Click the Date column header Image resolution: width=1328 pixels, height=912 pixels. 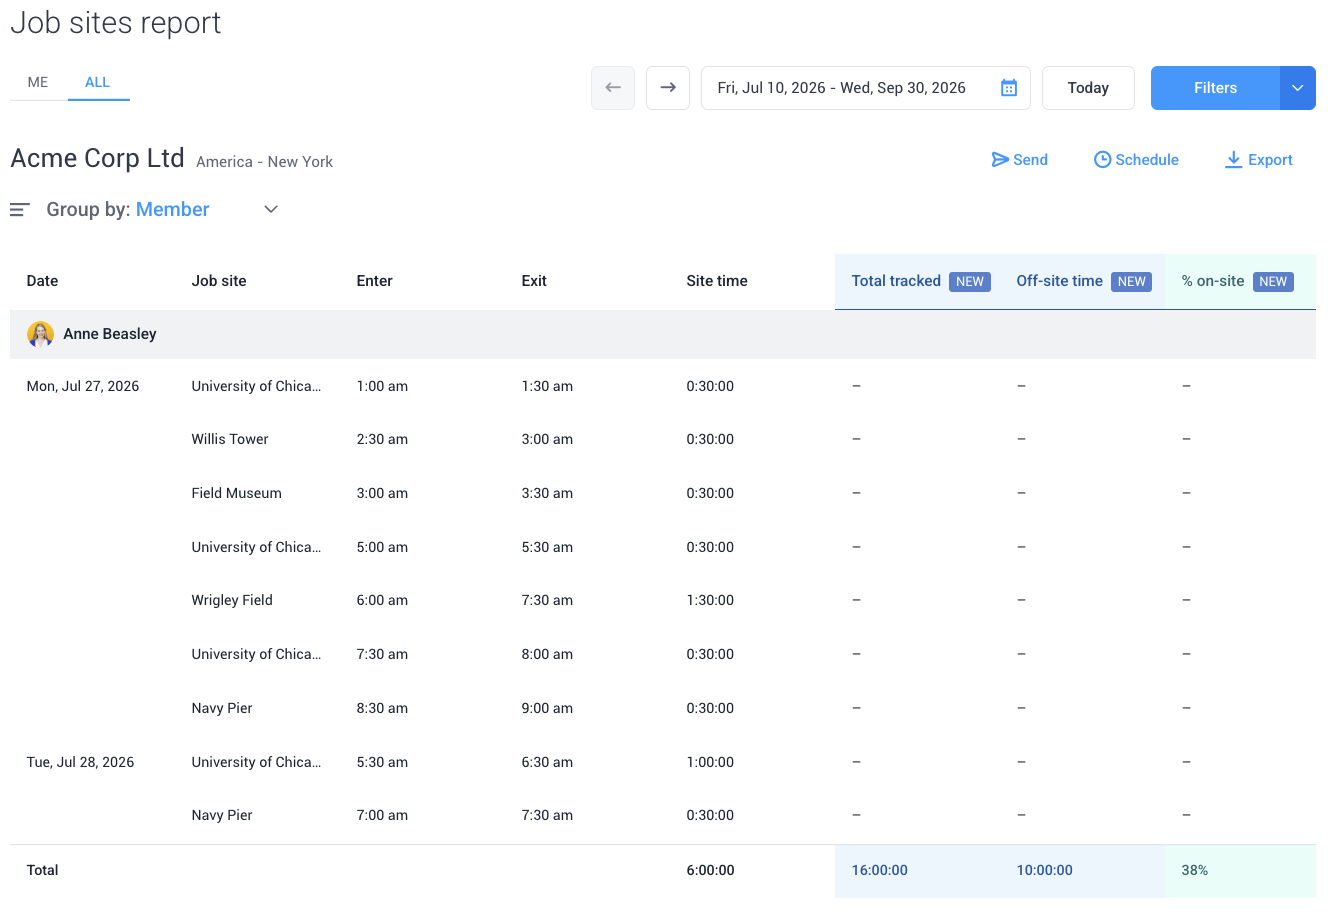tap(42, 281)
